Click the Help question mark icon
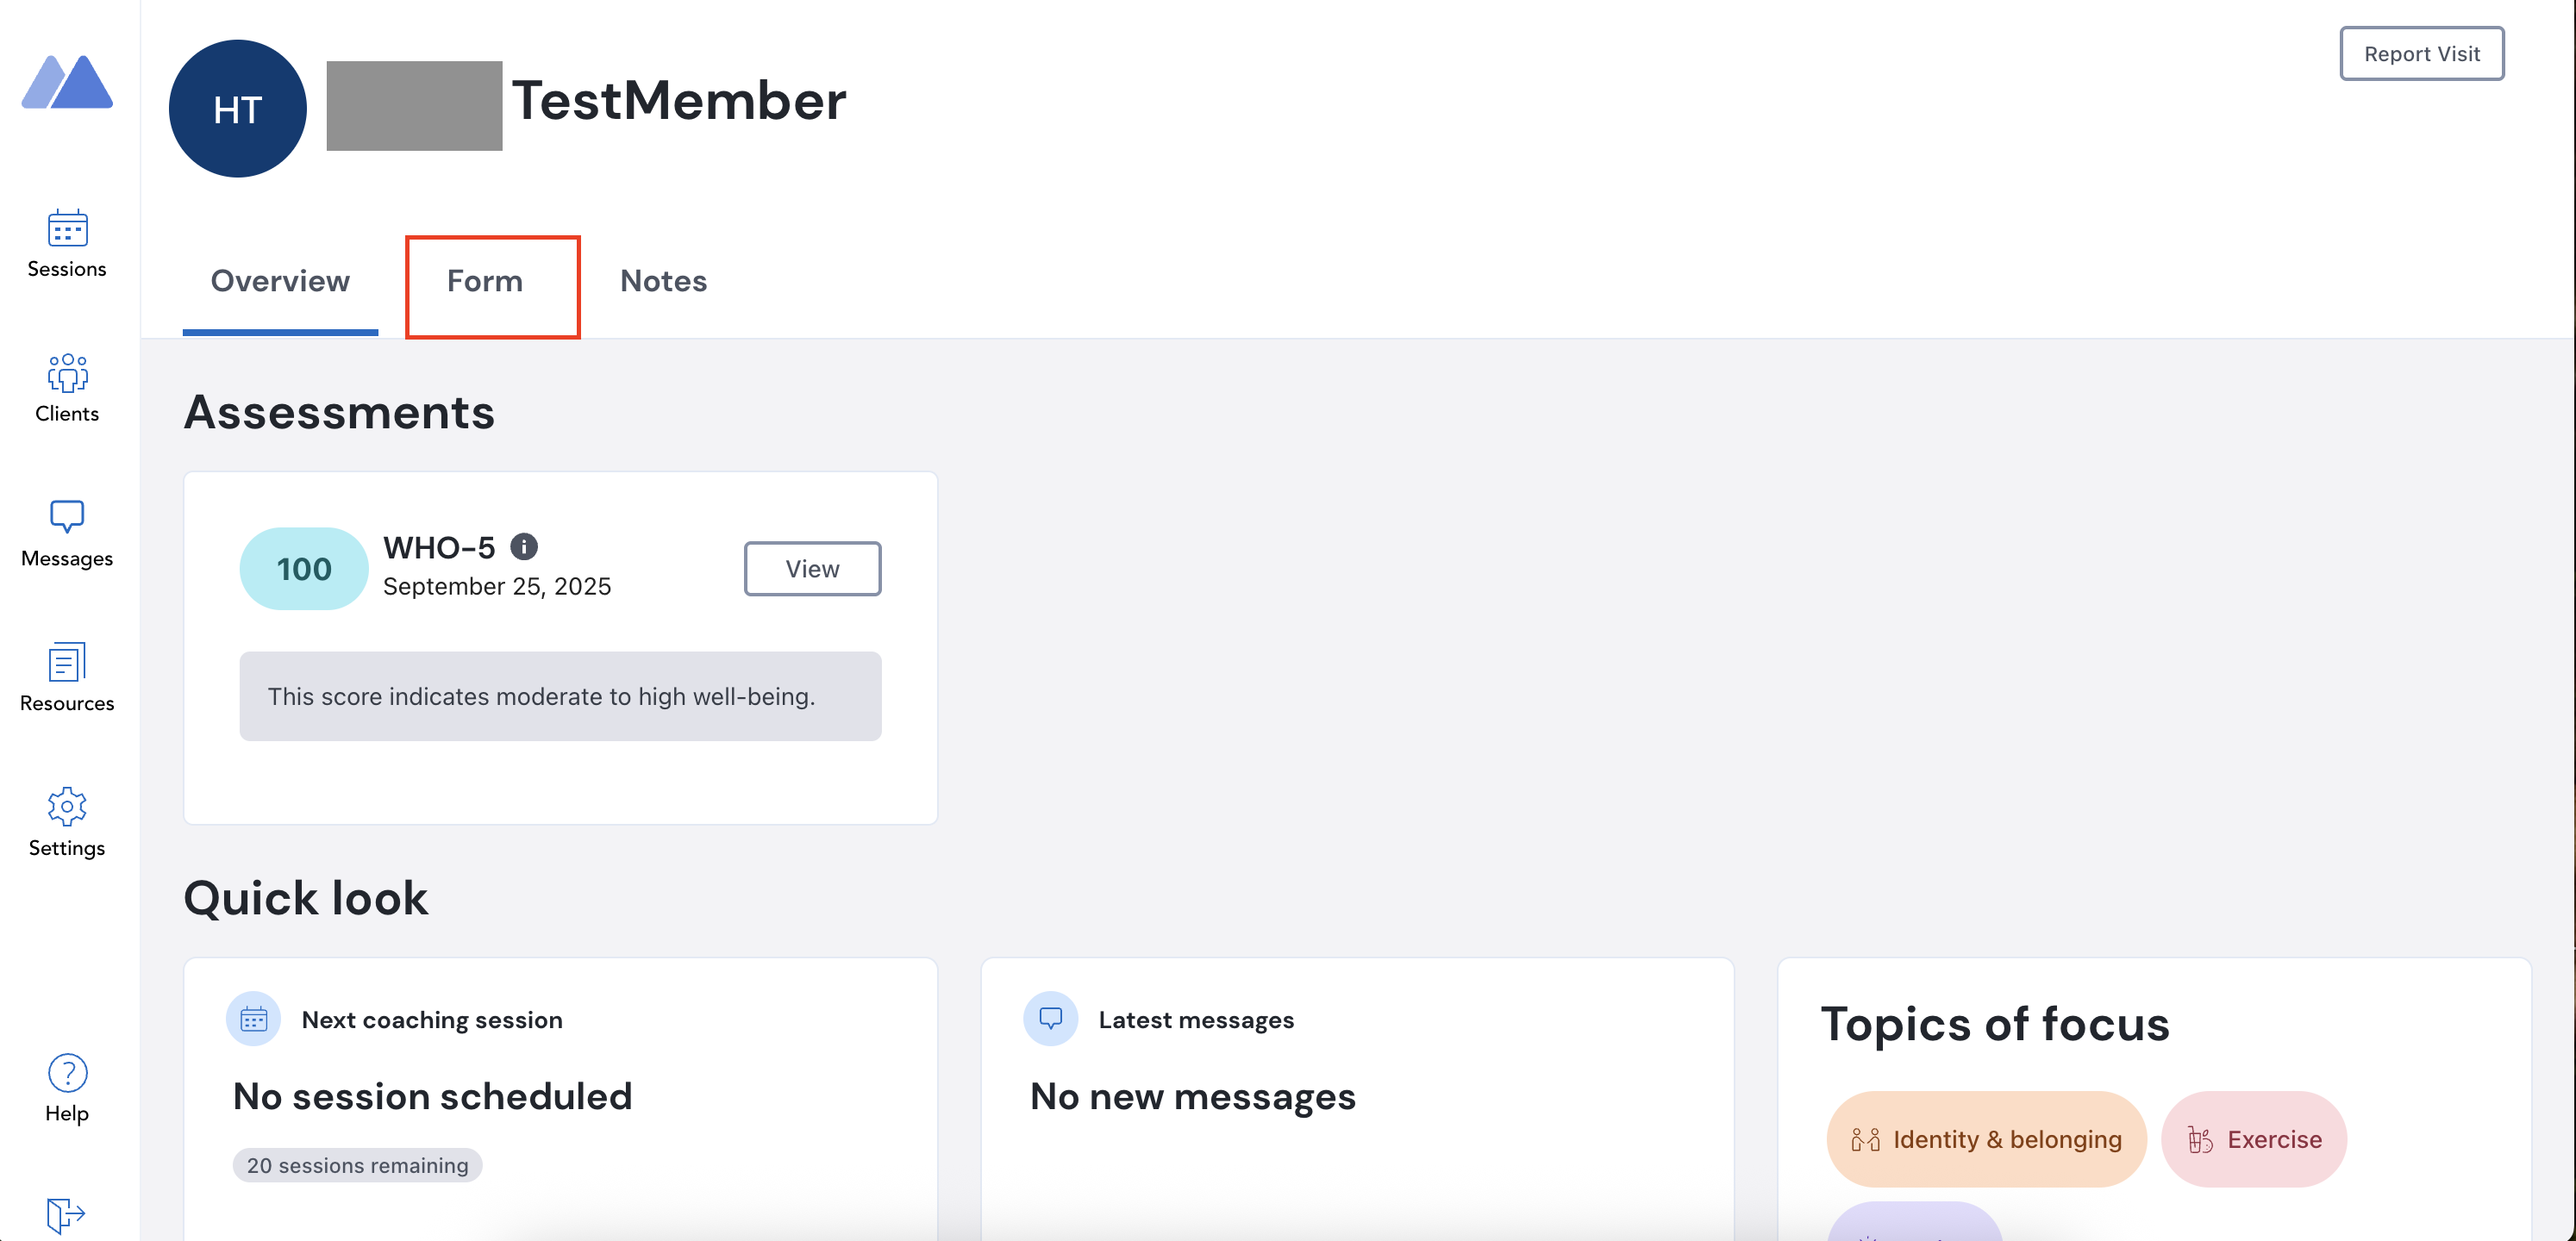 (67, 1073)
